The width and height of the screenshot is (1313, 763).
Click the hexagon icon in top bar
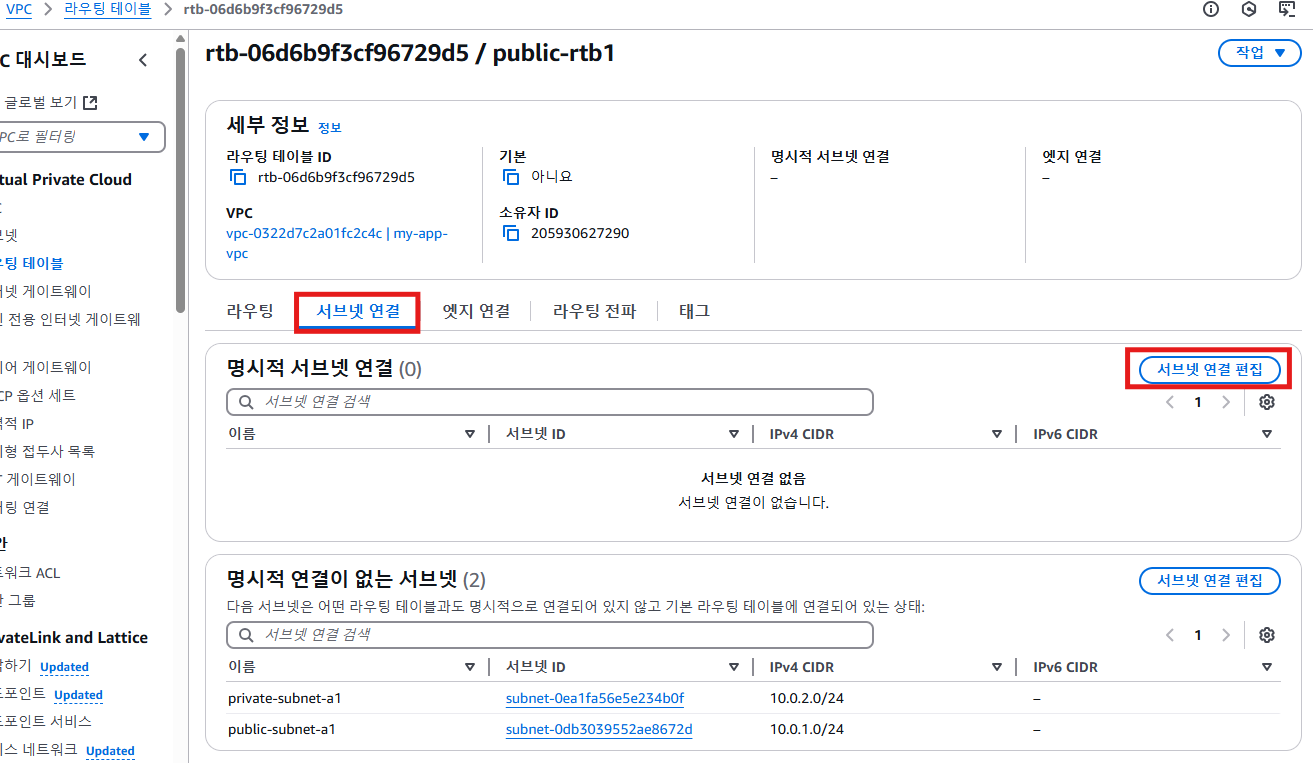pyautogui.click(x=1249, y=9)
